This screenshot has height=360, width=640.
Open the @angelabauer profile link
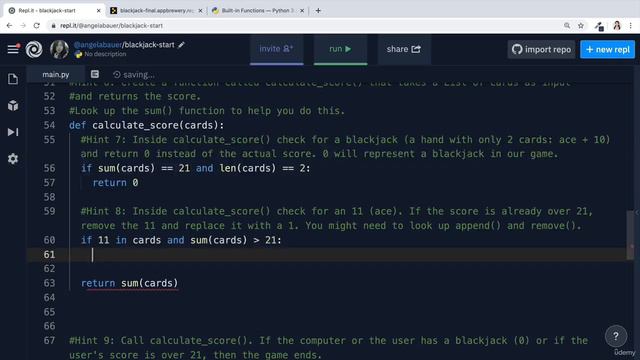98,45
